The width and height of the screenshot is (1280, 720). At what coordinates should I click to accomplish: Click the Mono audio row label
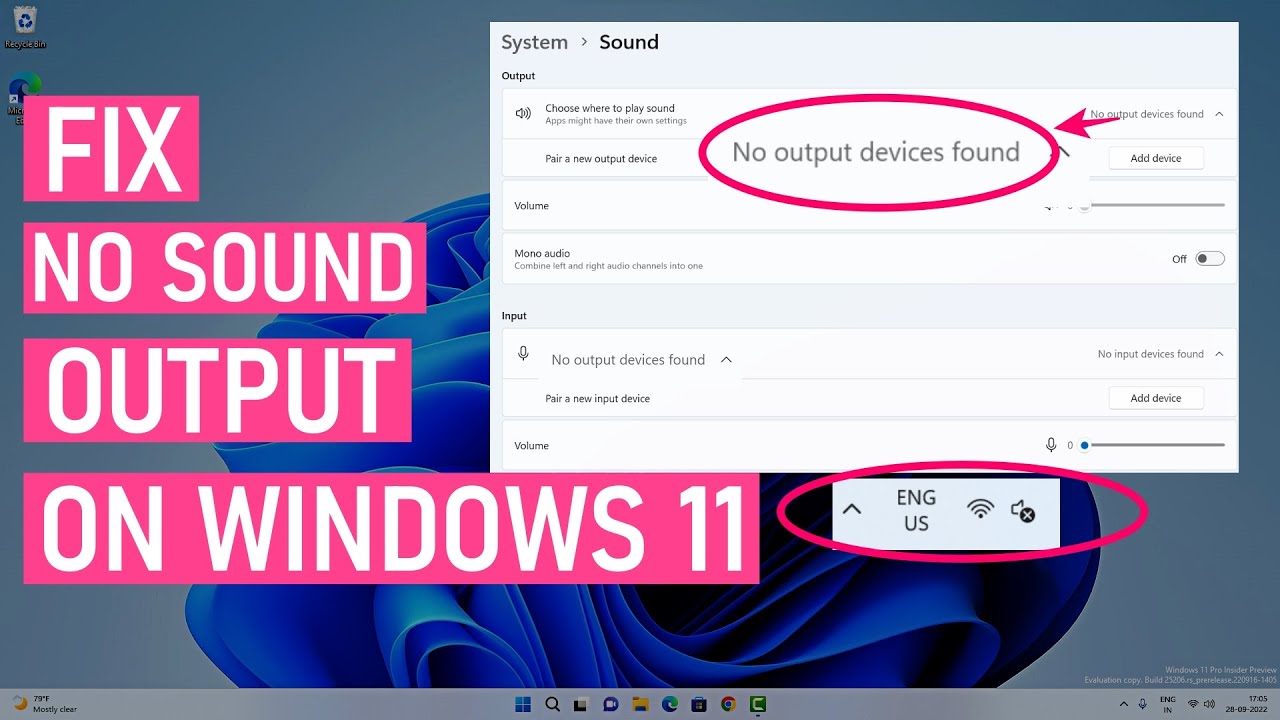click(x=542, y=254)
